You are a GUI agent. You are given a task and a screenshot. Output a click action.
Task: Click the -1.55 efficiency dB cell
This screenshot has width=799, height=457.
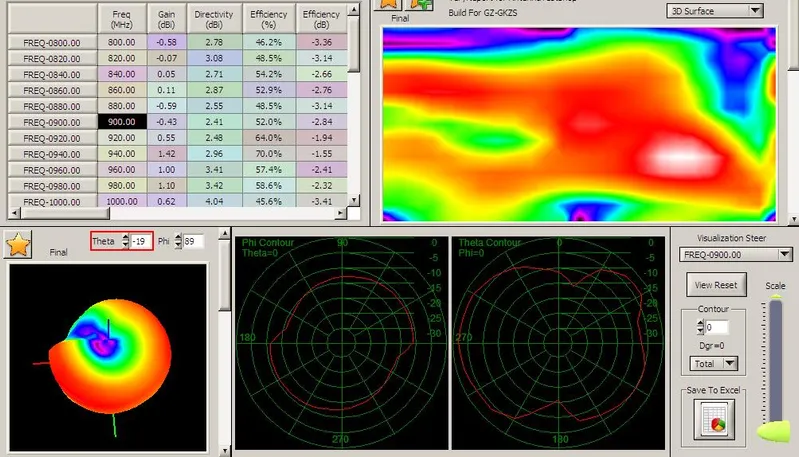pos(322,154)
